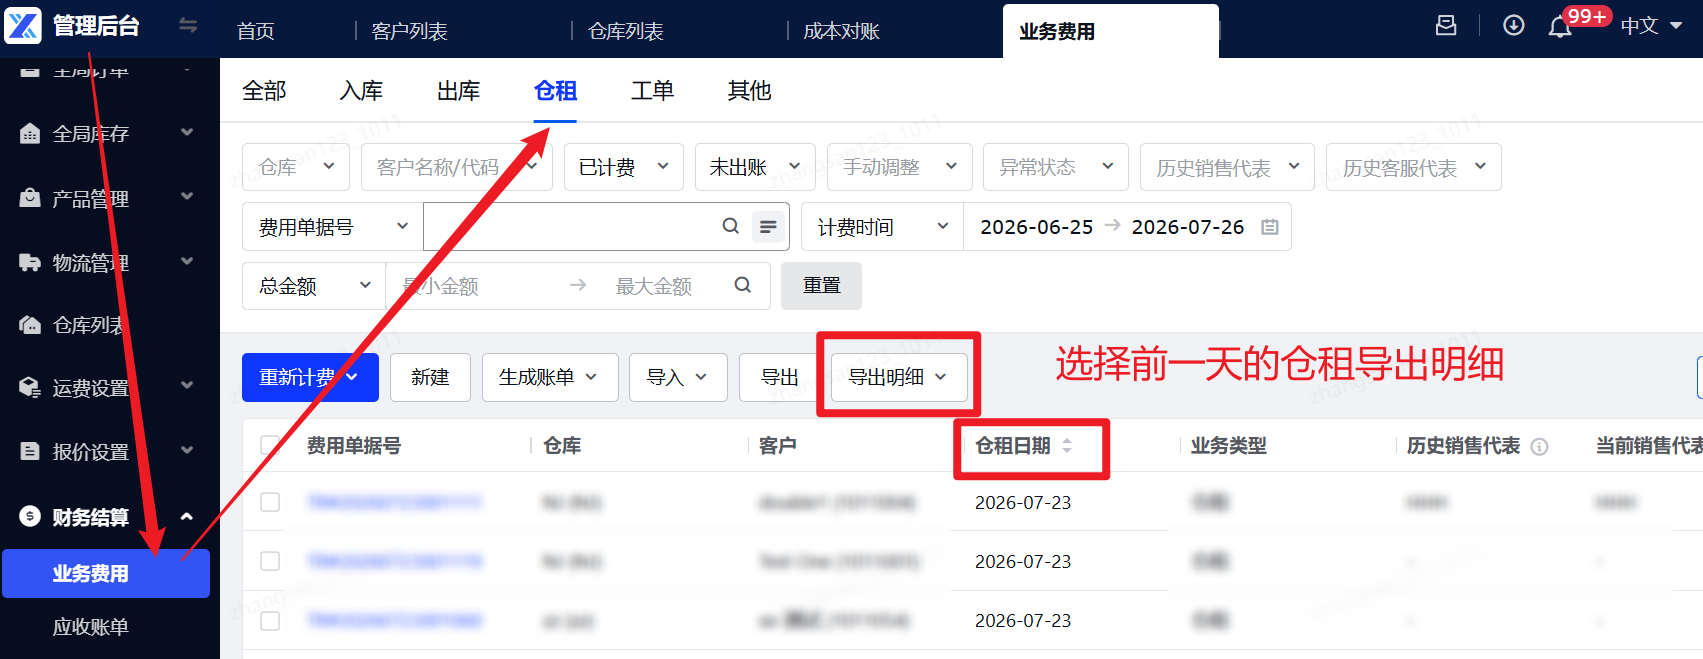Open the 客户列表 top tab
Viewport: 1703px width, 659px height.
pos(409,31)
